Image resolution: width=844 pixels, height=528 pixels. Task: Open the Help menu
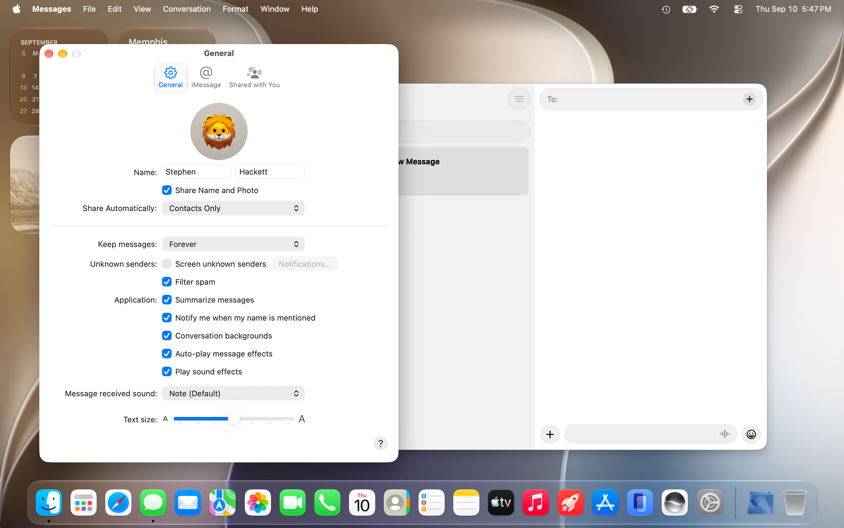pos(310,9)
